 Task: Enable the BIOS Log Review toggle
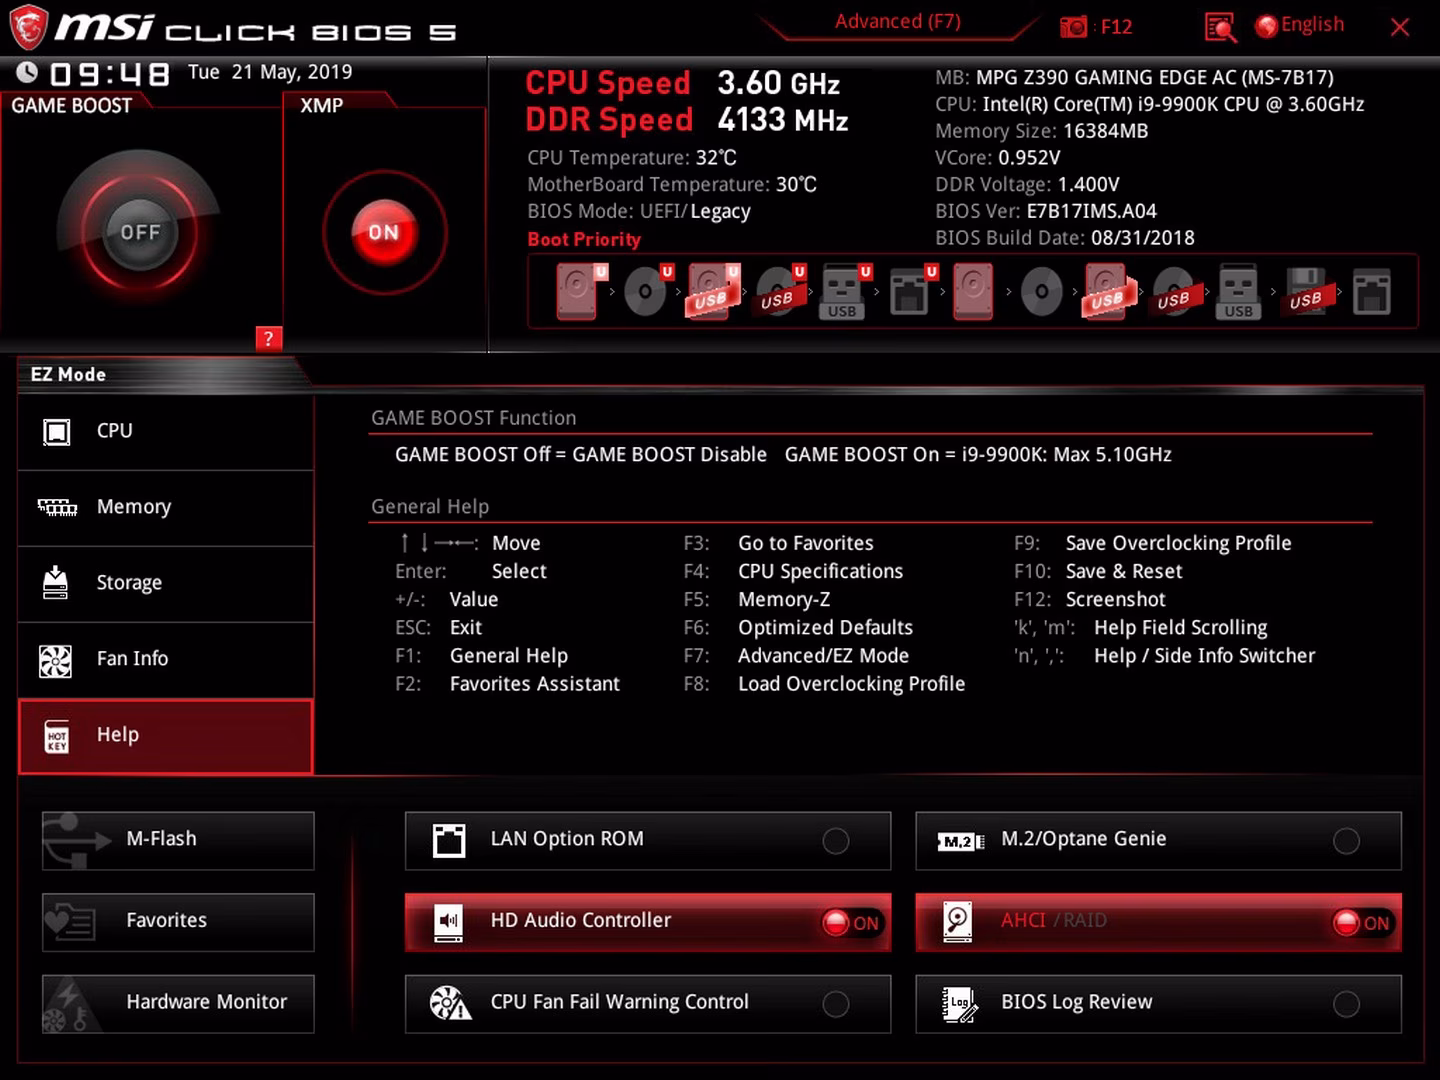pos(1346,1003)
